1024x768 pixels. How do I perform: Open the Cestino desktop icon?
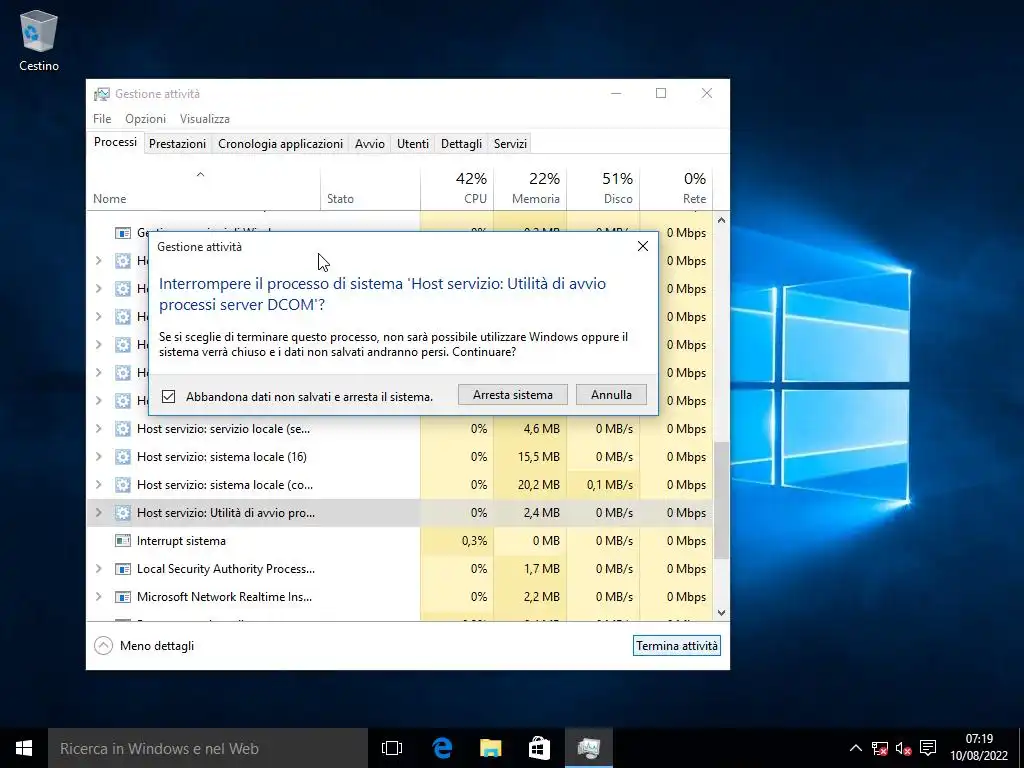tap(39, 40)
